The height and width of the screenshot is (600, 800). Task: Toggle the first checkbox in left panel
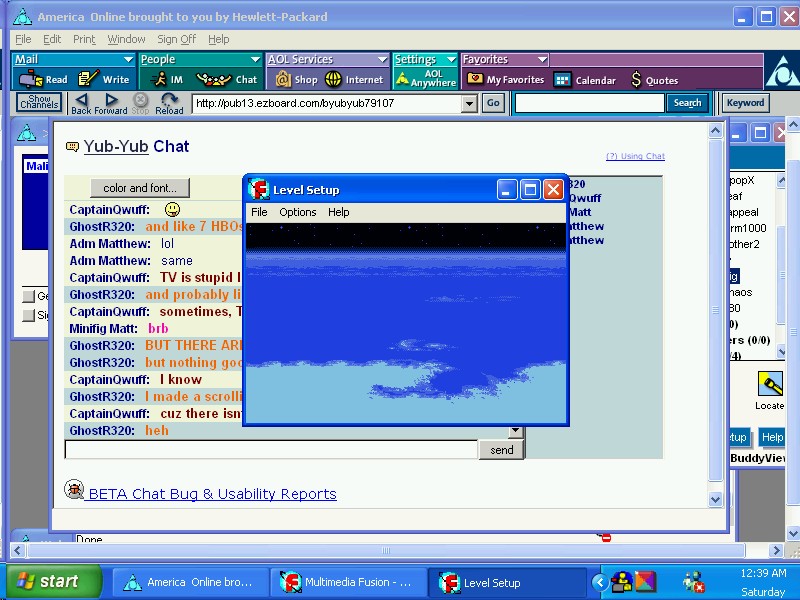click(x=29, y=295)
